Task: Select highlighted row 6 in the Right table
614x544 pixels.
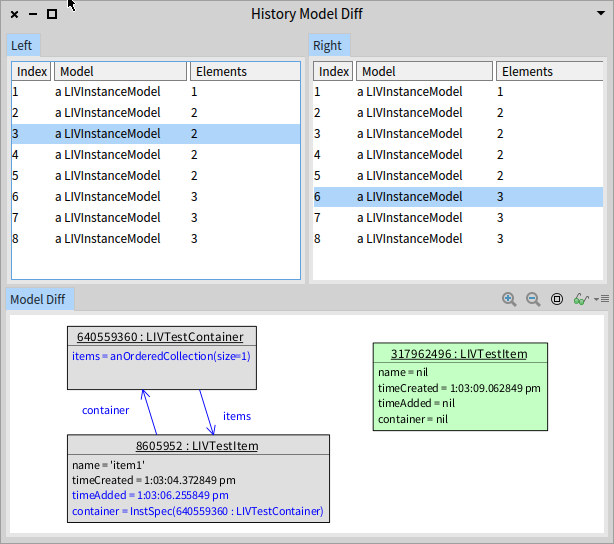Action: coord(458,197)
